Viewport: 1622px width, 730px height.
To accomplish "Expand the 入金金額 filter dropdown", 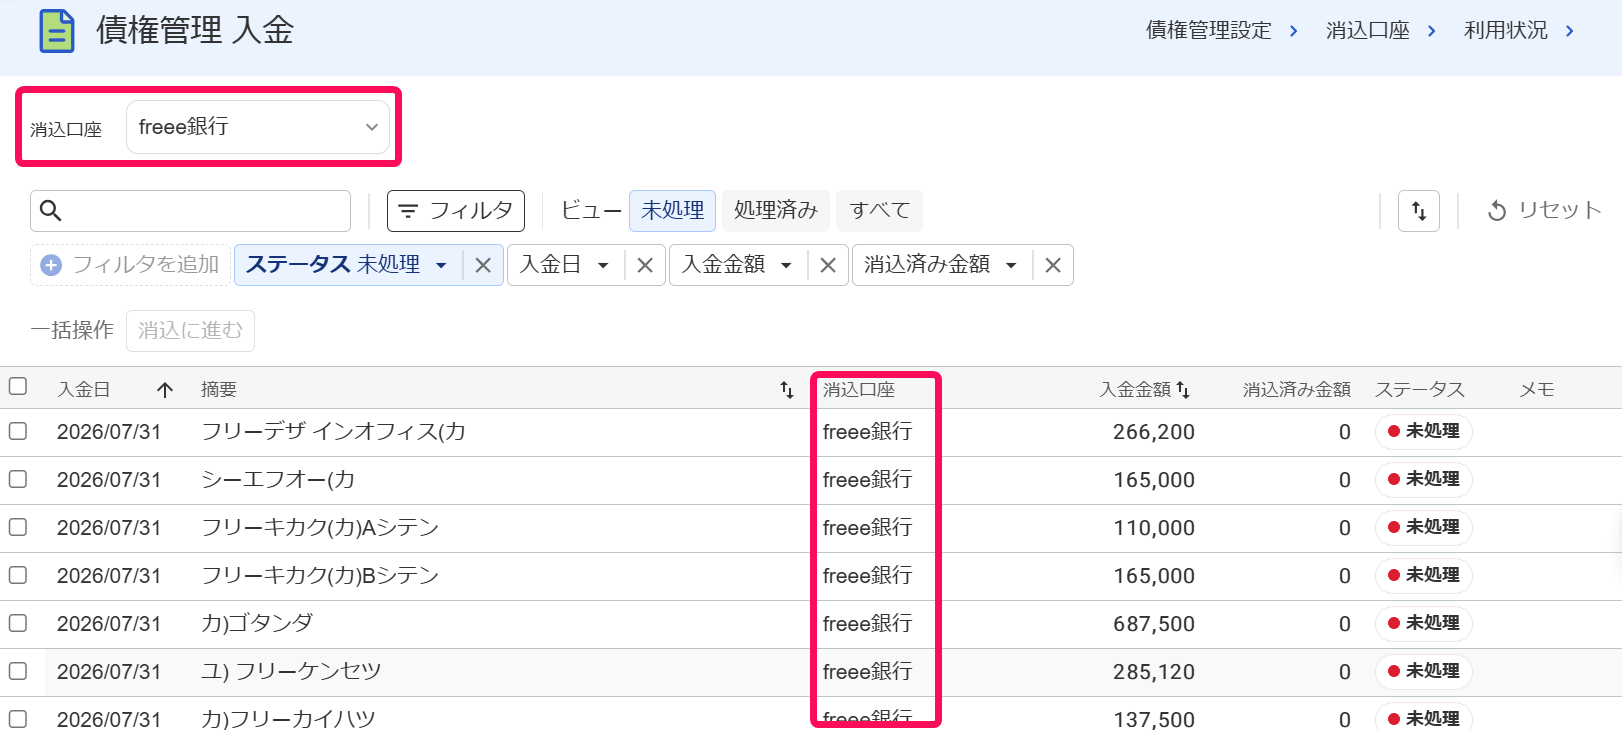I will pos(786,266).
